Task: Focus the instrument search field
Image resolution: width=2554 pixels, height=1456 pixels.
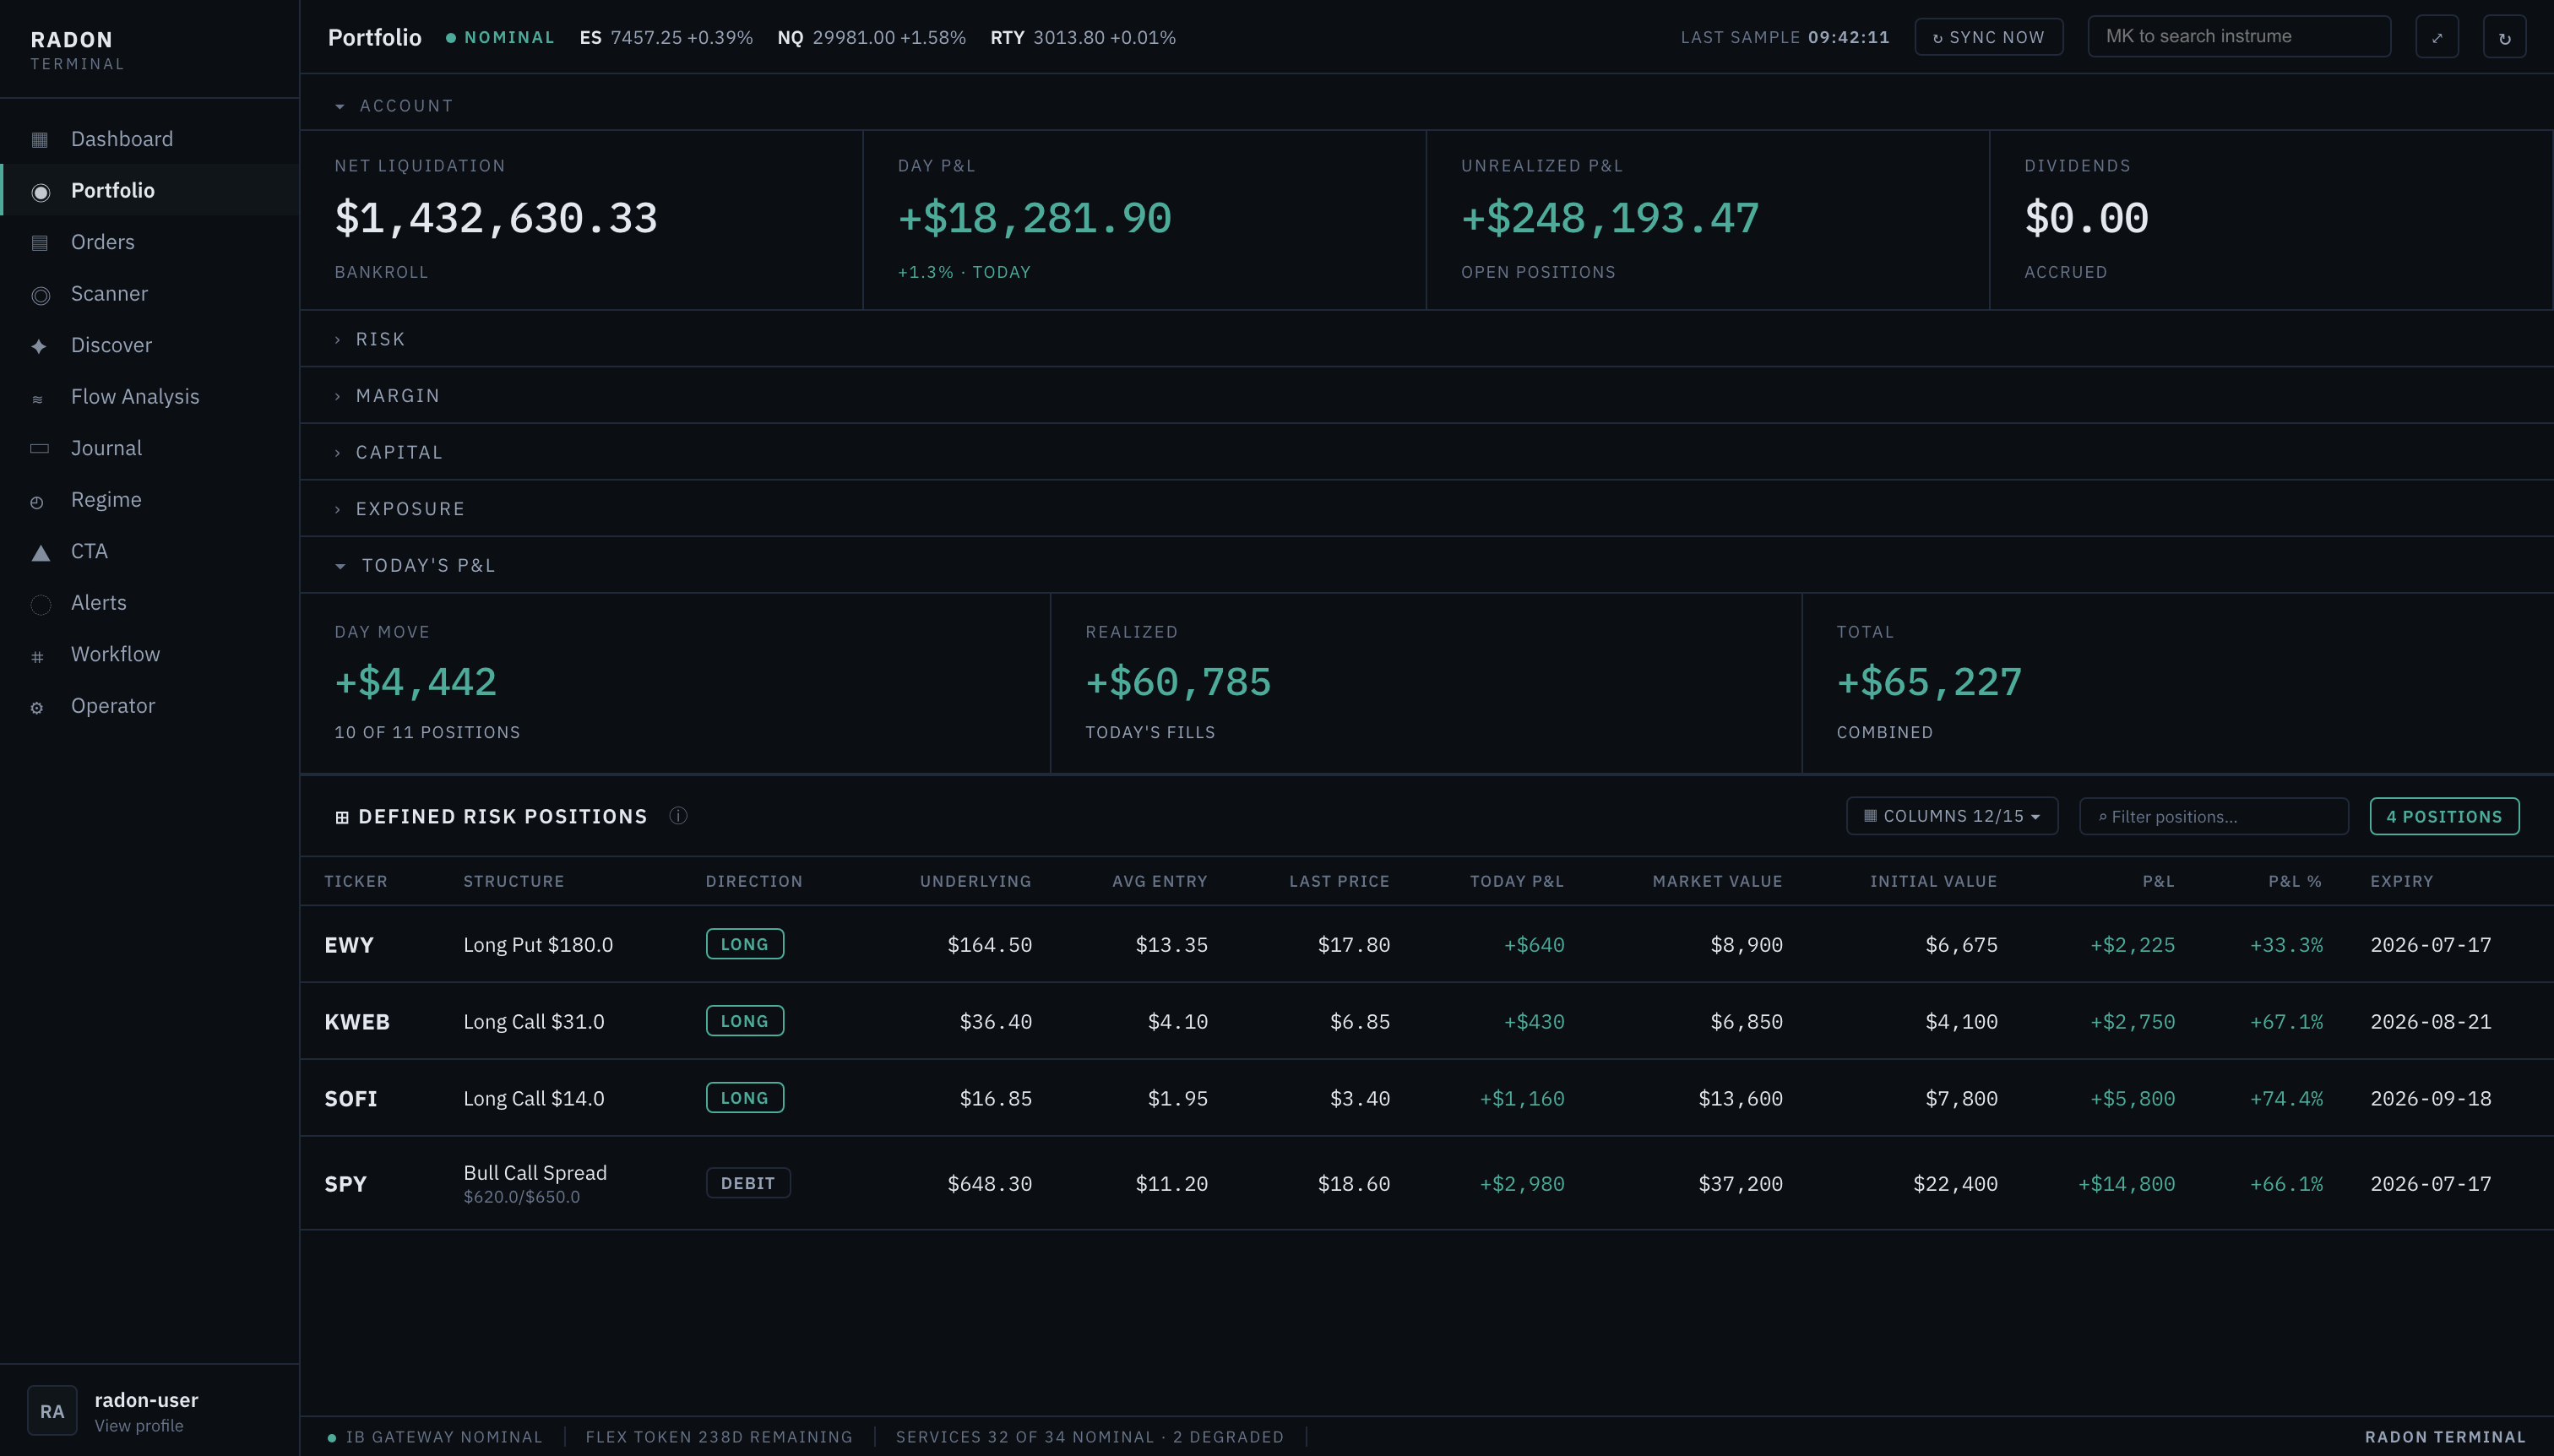Action: coord(2240,37)
